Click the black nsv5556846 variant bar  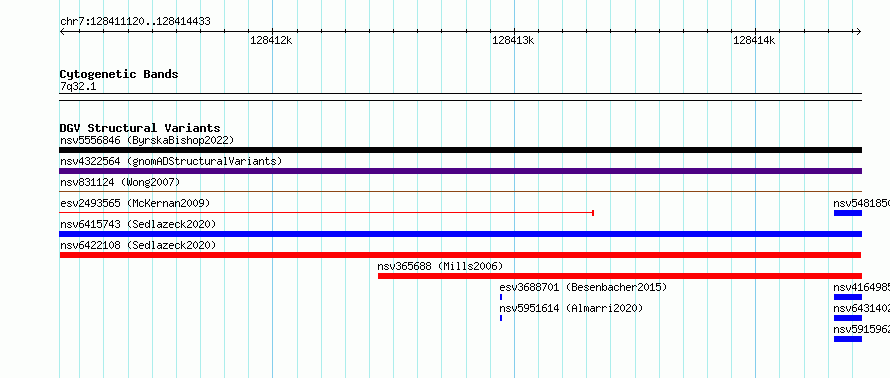[x=460, y=150]
